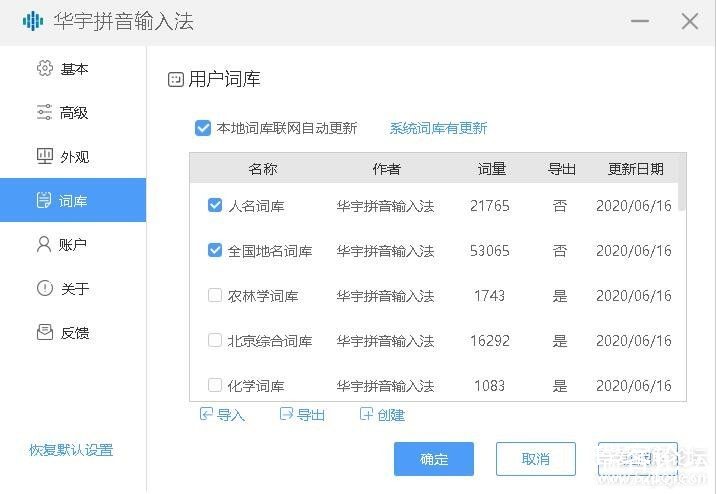Click the author cell of 化学词库 row
The image size is (716, 494).
click(385, 386)
